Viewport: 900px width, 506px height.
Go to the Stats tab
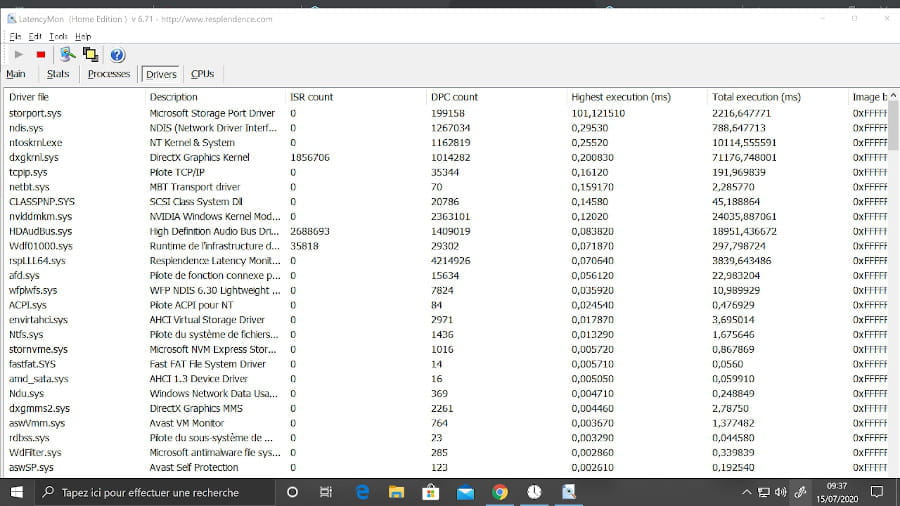(x=58, y=74)
